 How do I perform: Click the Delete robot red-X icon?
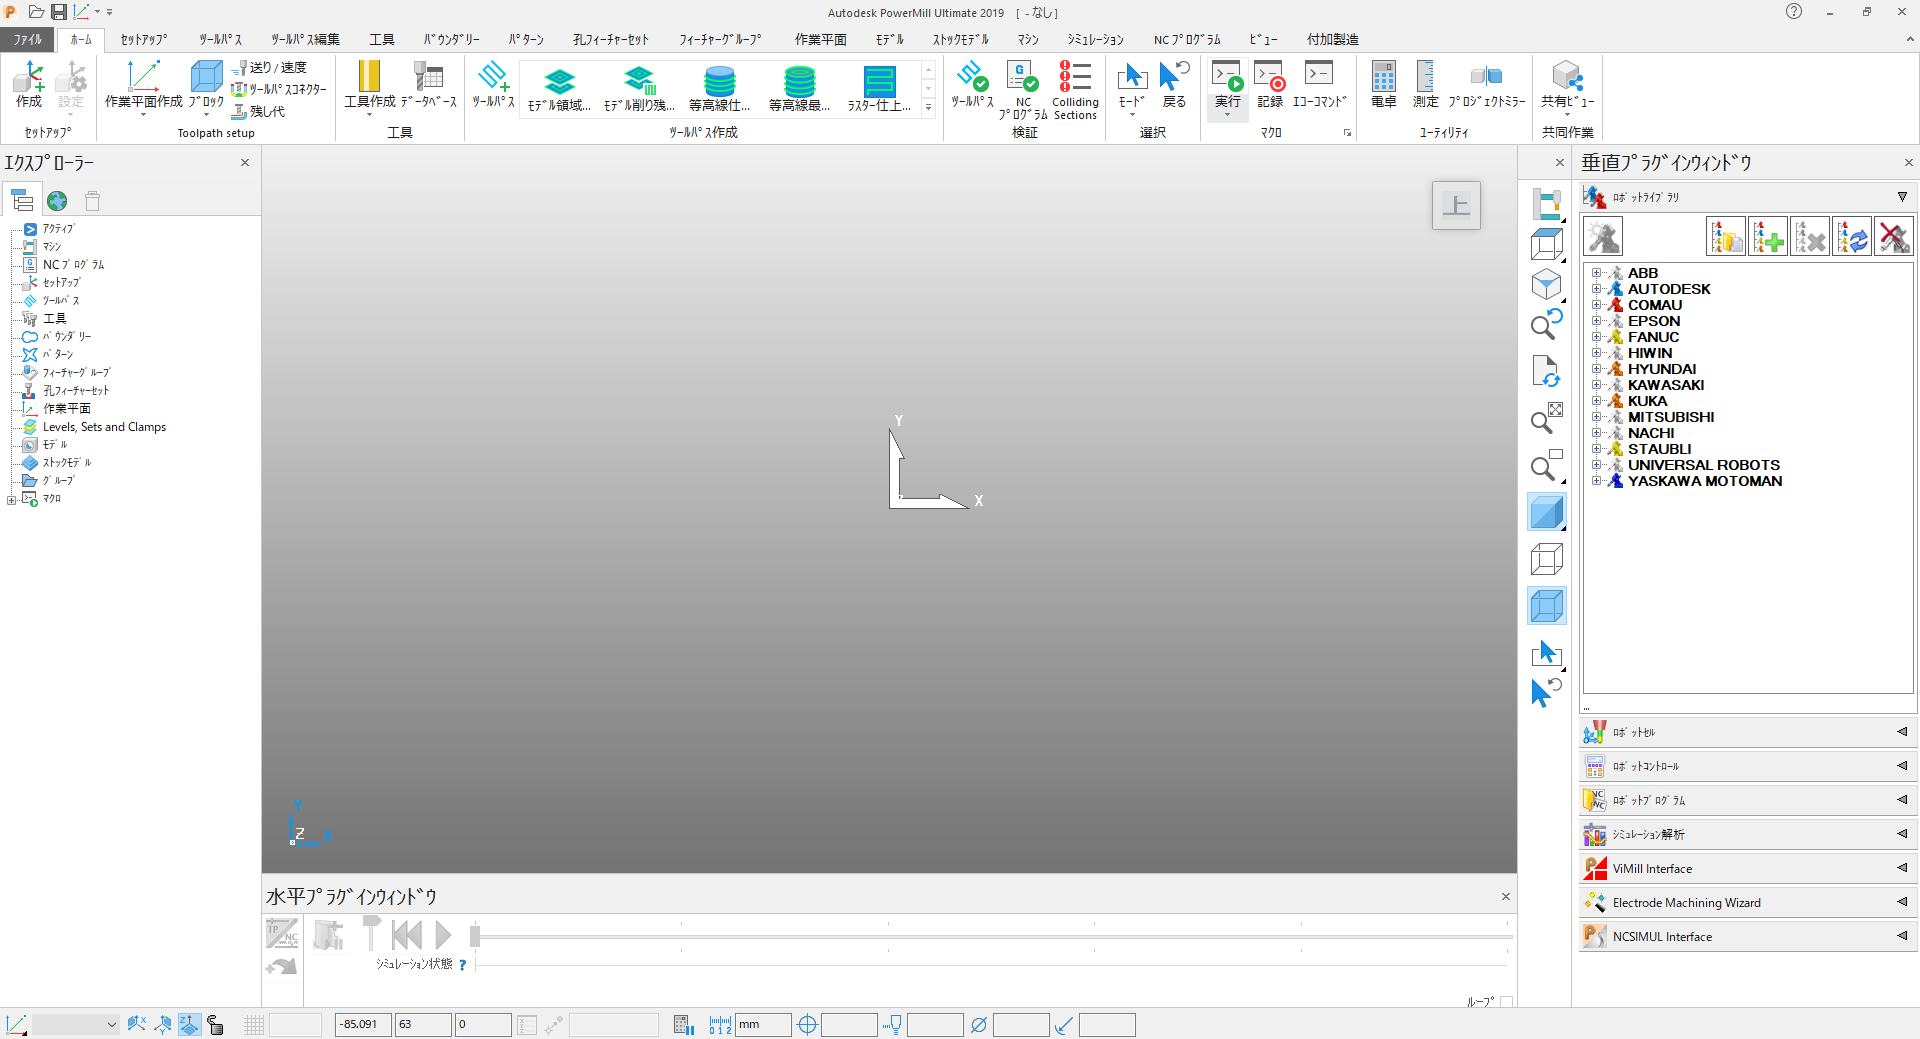(x=1894, y=237)
